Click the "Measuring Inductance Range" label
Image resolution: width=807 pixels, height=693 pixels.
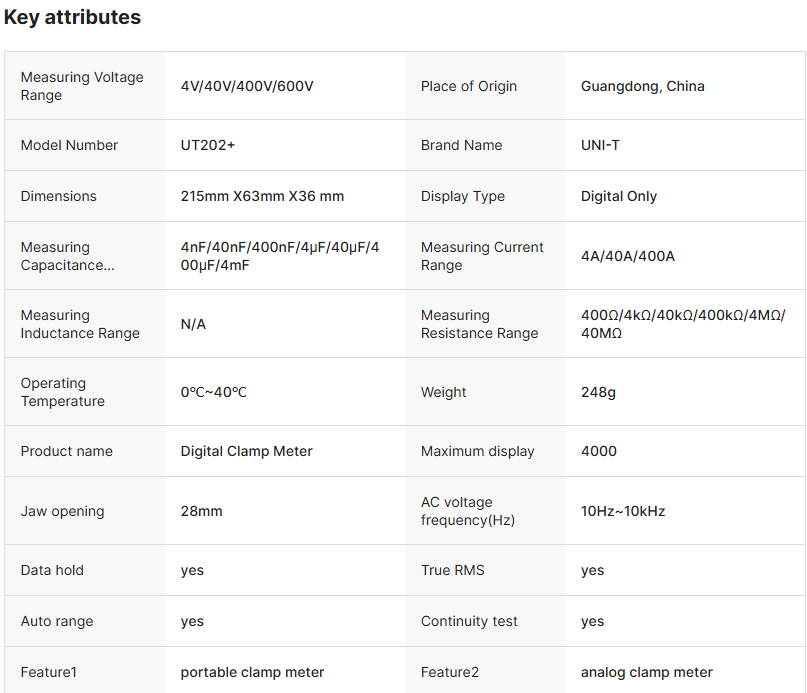tap(80, 324)
